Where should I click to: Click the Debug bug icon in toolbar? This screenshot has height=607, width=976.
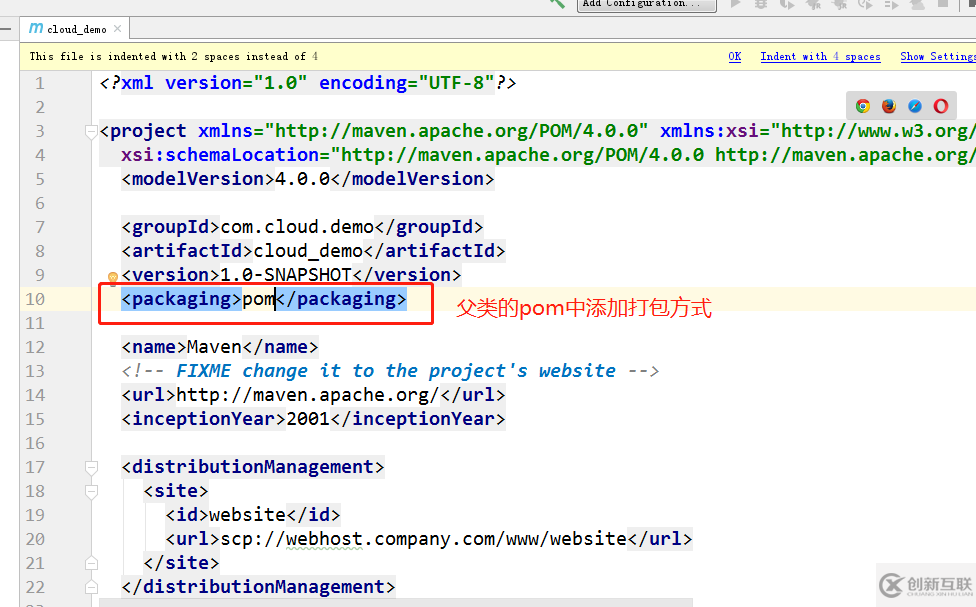(761, 3)
